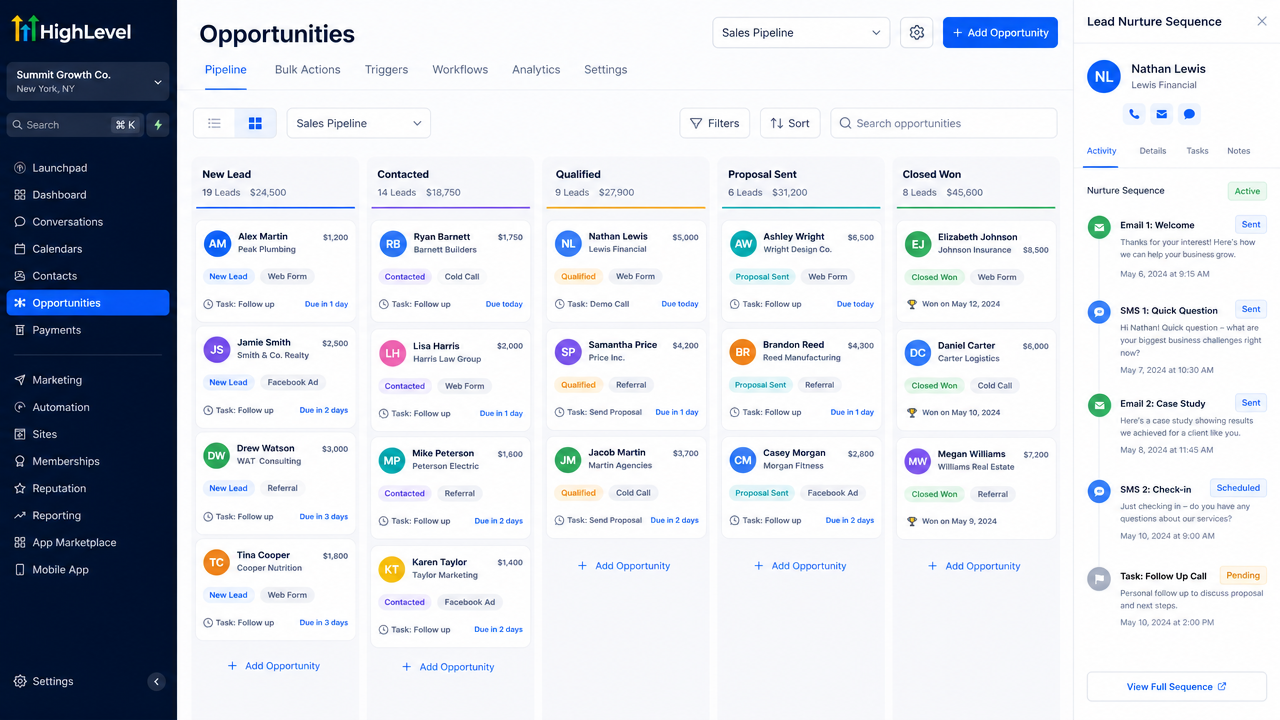This screenshot has height=720, width=1280.
Task: Switch to the Bulk Actions tab
Action: pos(308,70)
